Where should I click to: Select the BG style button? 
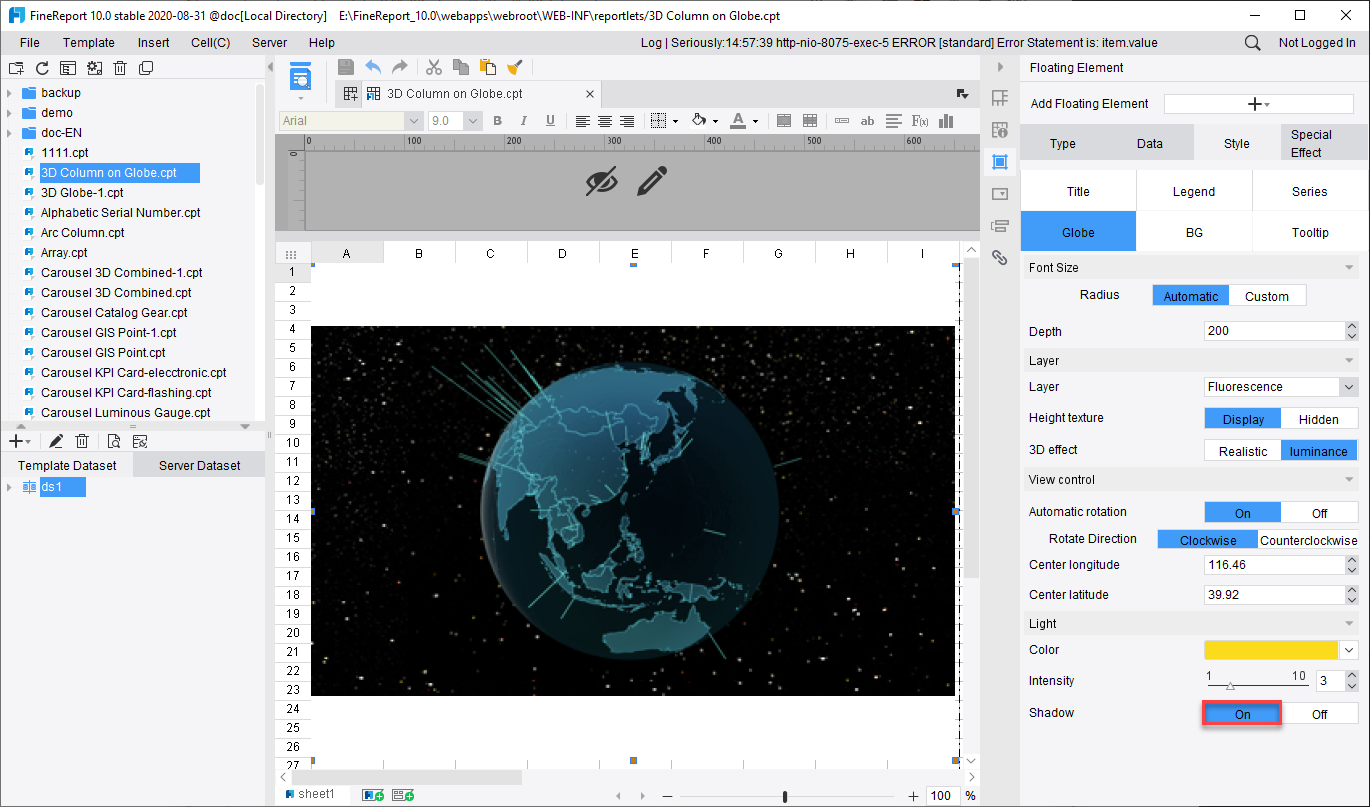[x=1194, y=232]
